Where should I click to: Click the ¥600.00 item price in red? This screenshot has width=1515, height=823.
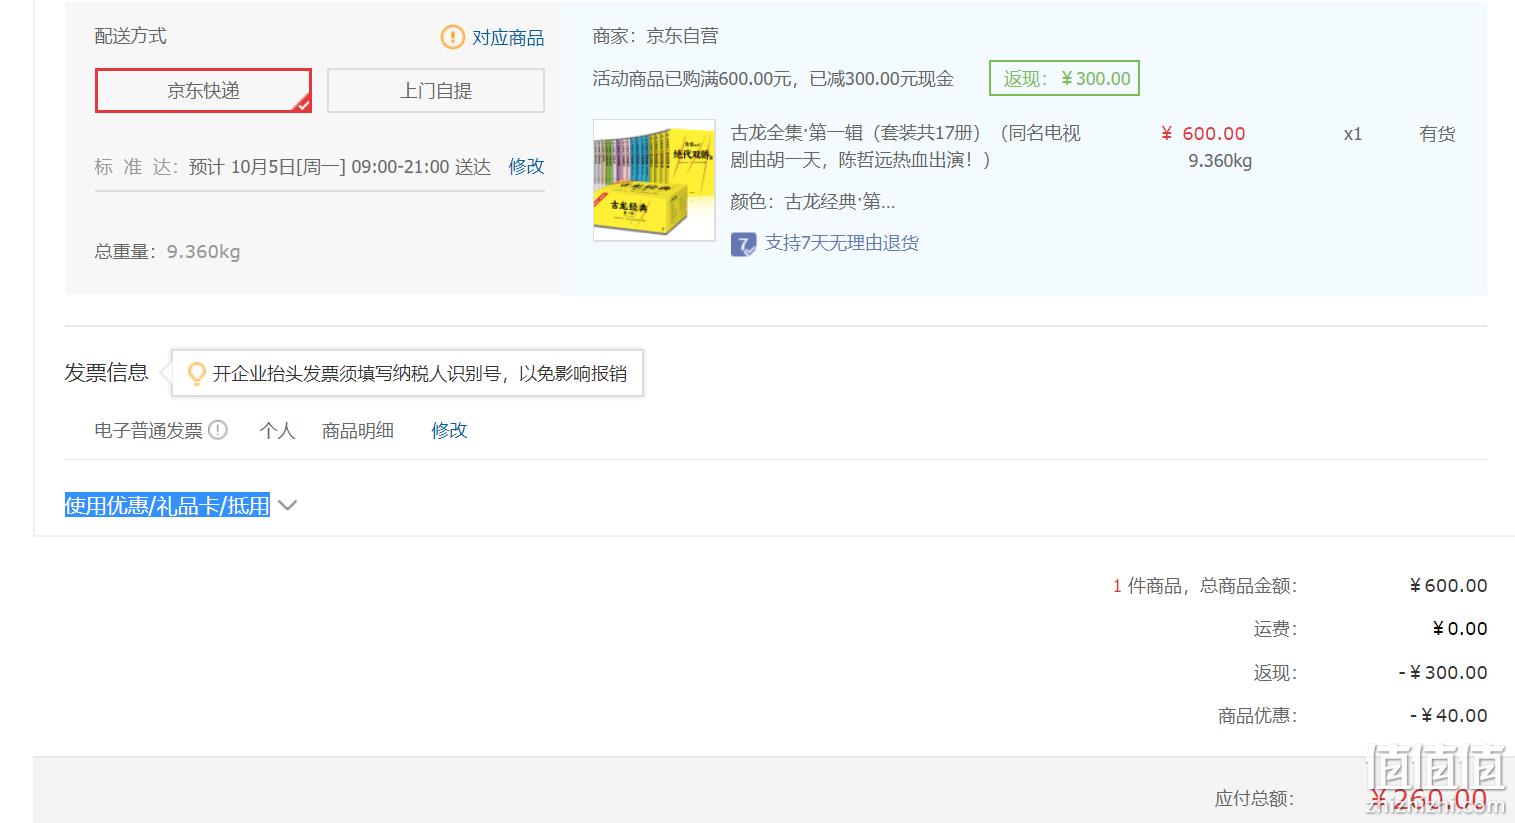coord(1203,133)
